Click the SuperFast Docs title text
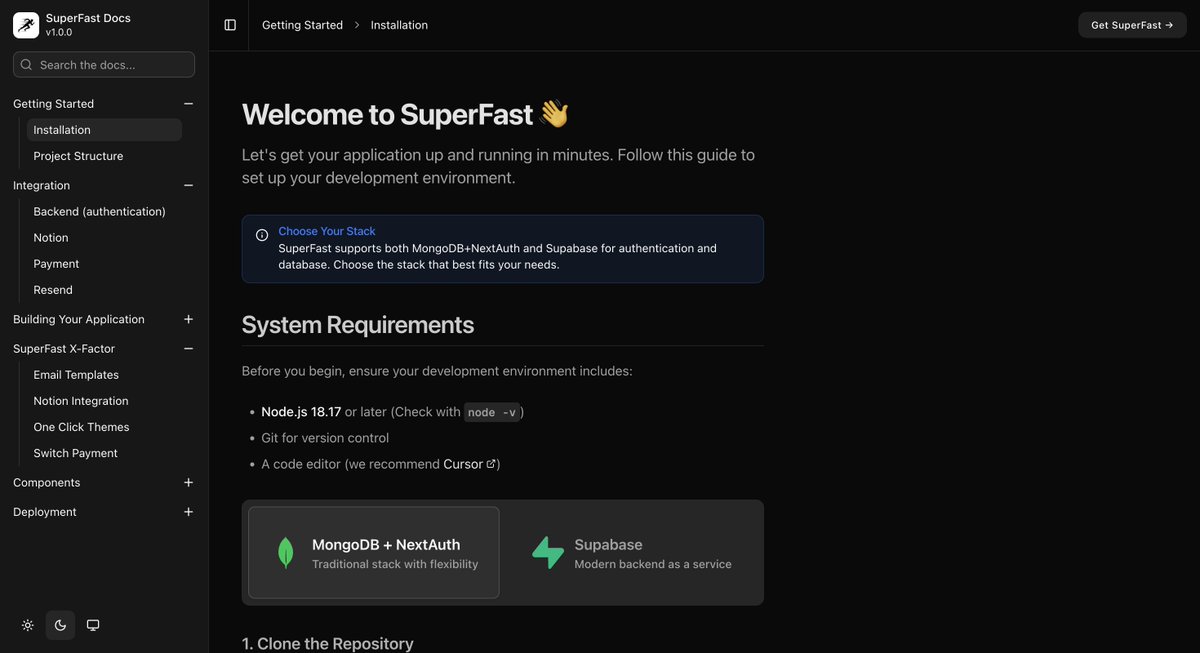The height and width of the screenshot is (653, 1200). click(88, 18)
